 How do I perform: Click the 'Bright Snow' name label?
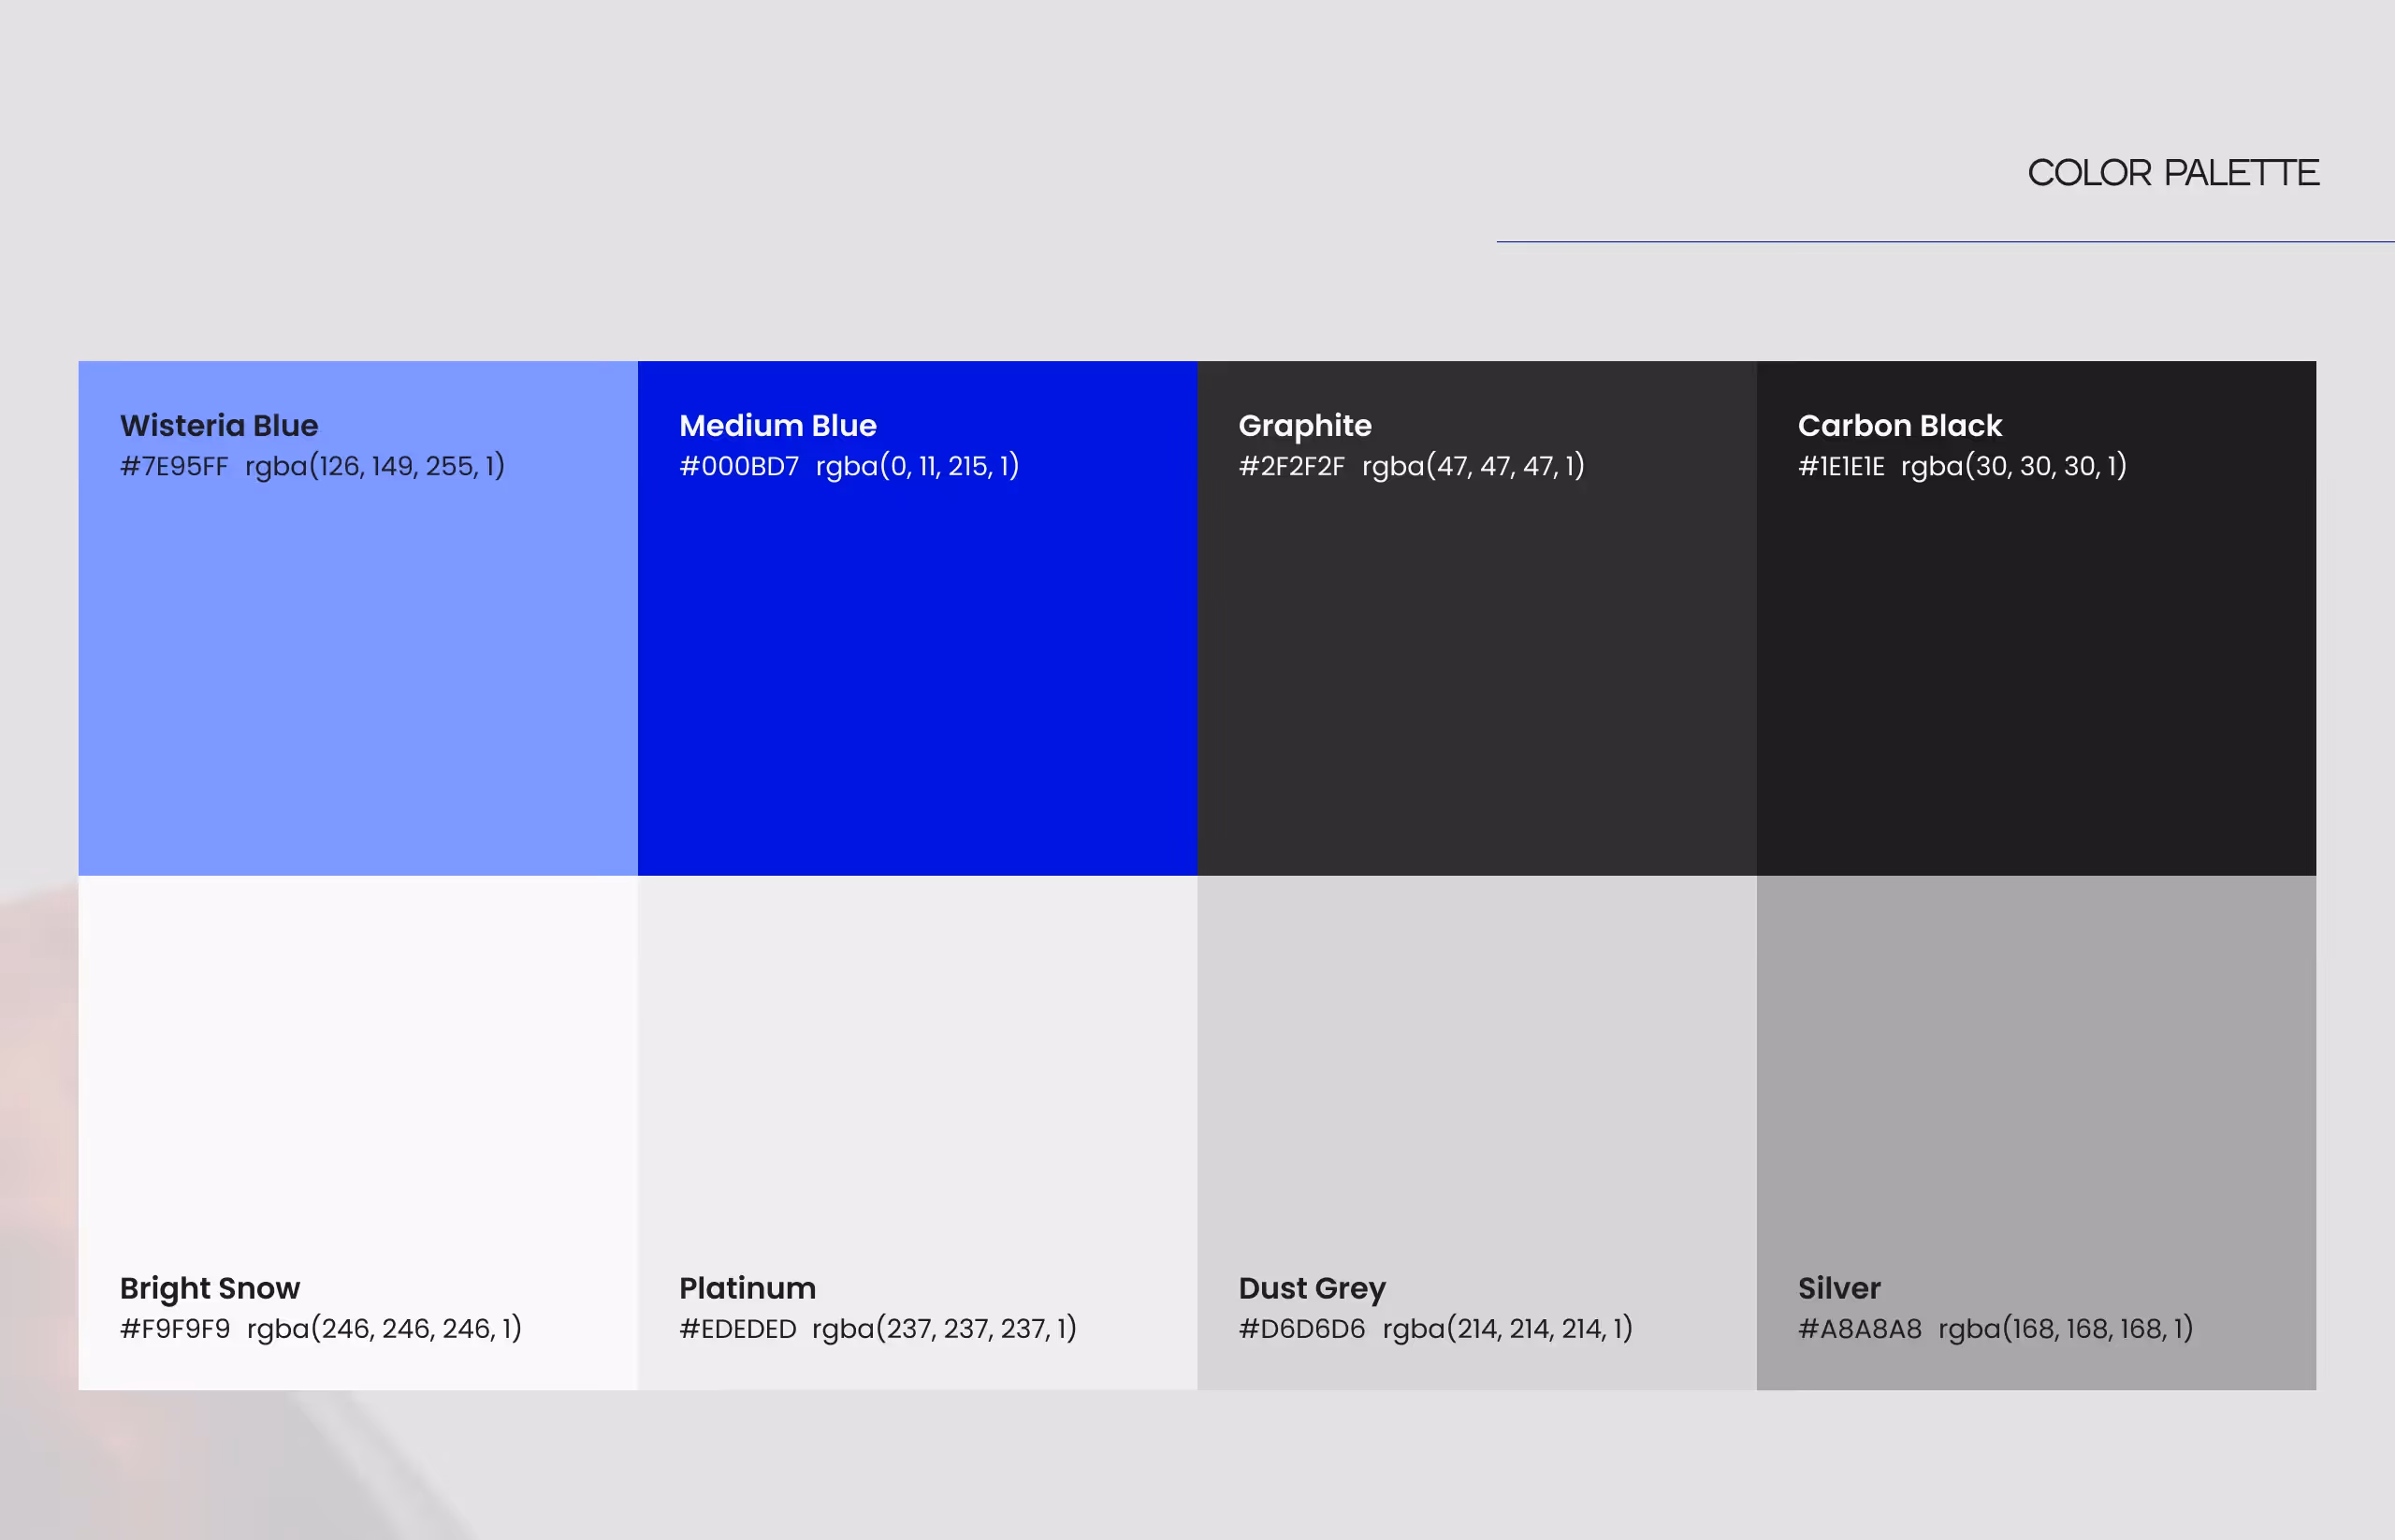(x=210, y=1289)
